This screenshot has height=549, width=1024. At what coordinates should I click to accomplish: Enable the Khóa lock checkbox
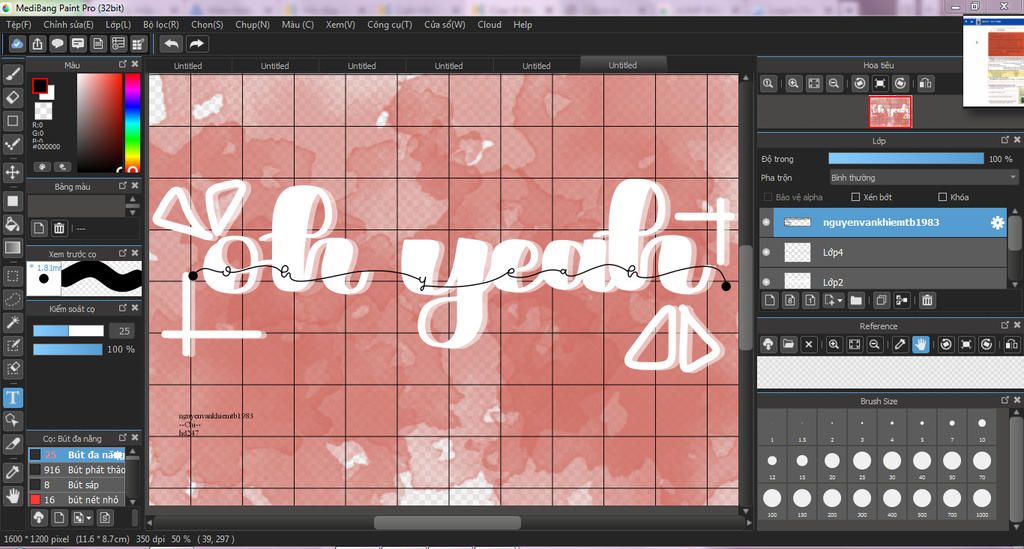tap(942, 197)
